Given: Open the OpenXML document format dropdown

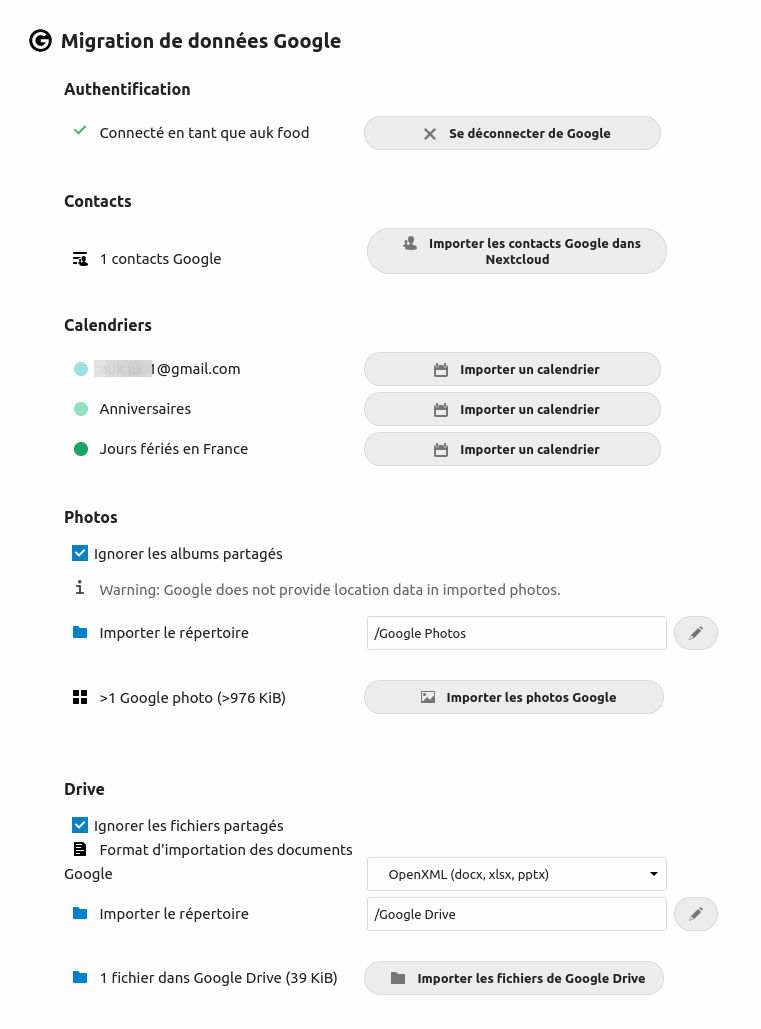Looking at the screenshot, I should tap(517, 874).
